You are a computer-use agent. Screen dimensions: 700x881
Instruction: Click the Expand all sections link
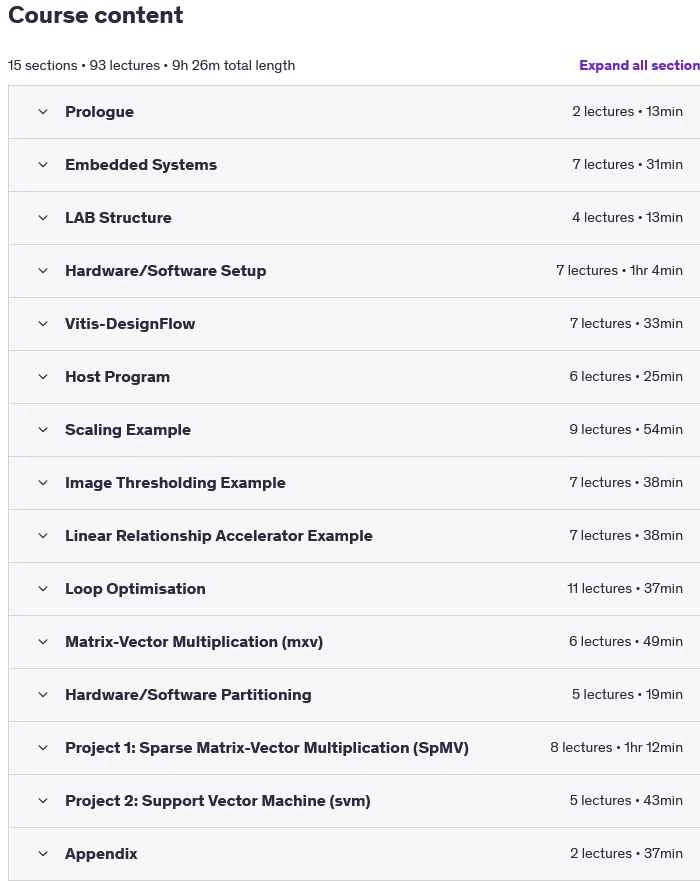point(639,65)
